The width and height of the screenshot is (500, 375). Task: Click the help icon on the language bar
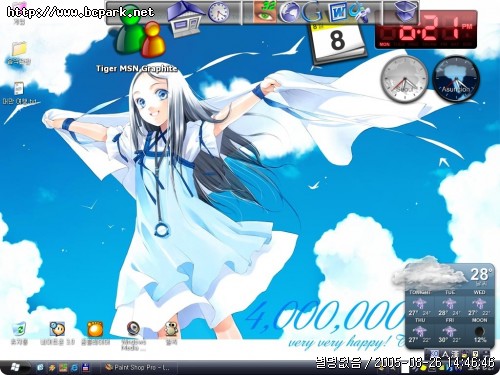click(476, 354)
